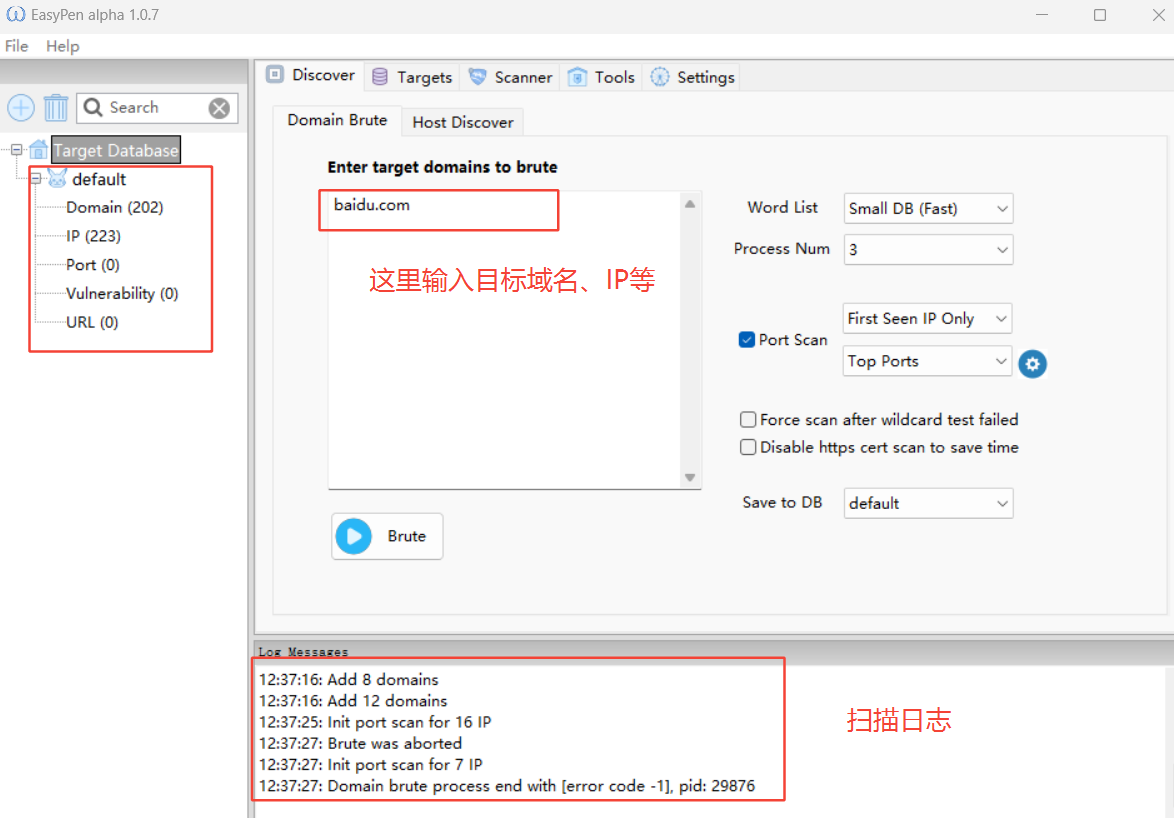Switch to the Settings tab
The height and width of the screenshot is (818, 1174).
point(693,77)
